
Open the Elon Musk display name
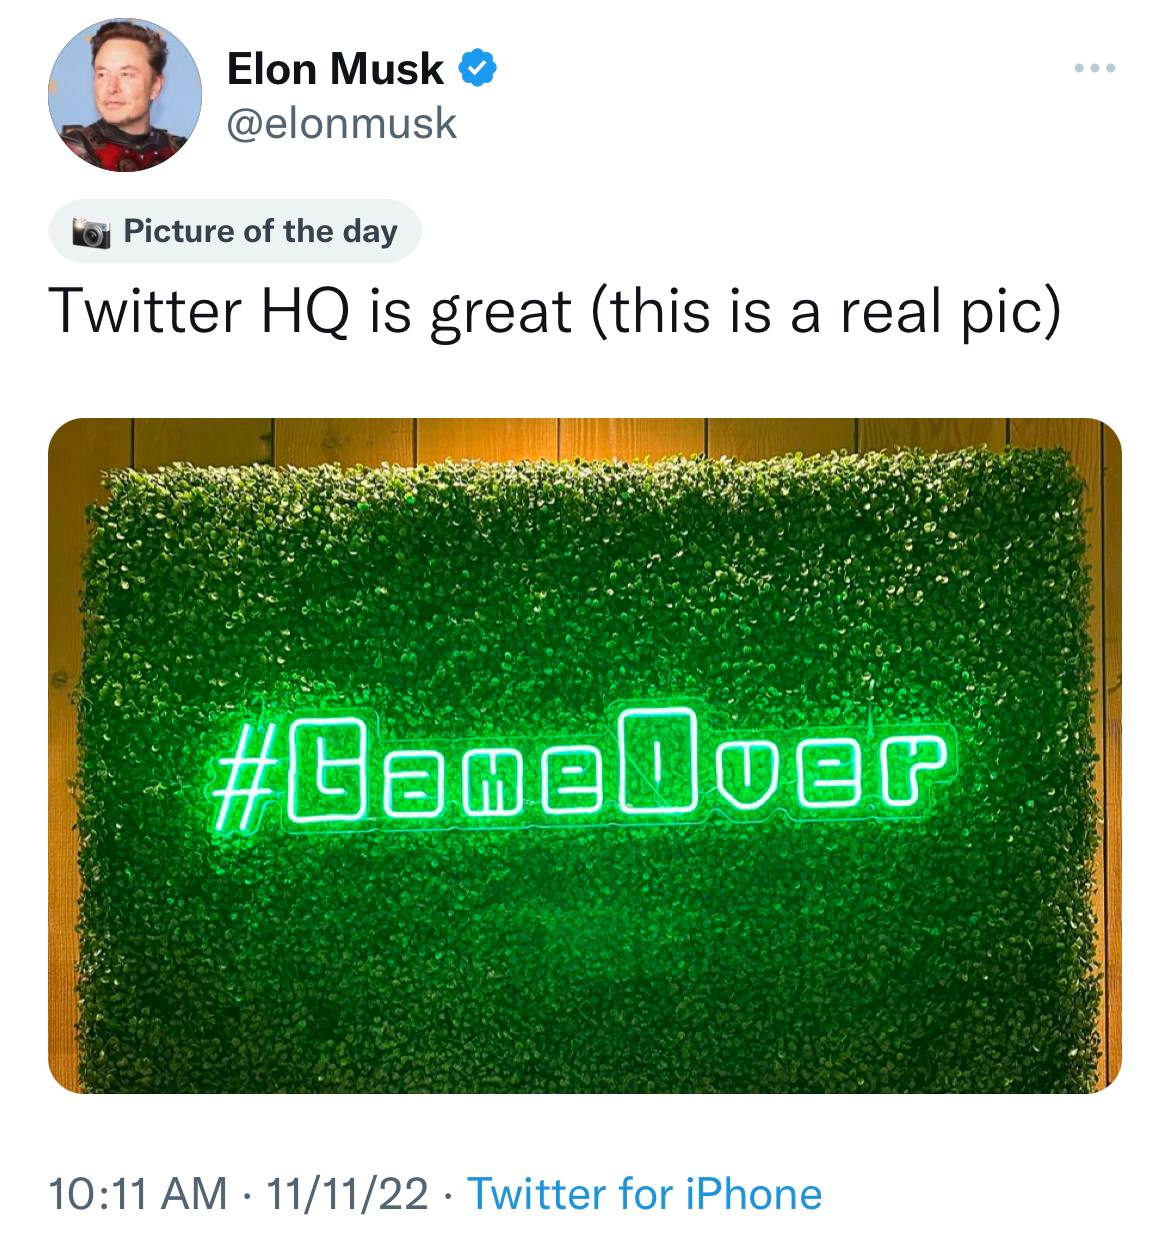pos(335,69)
